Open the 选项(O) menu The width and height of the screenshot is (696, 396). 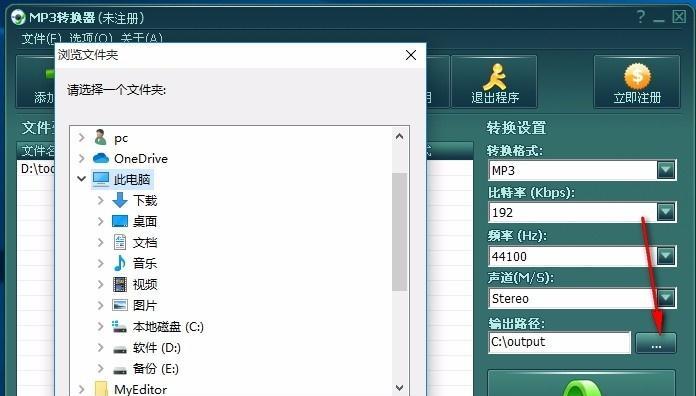point(91,39)
